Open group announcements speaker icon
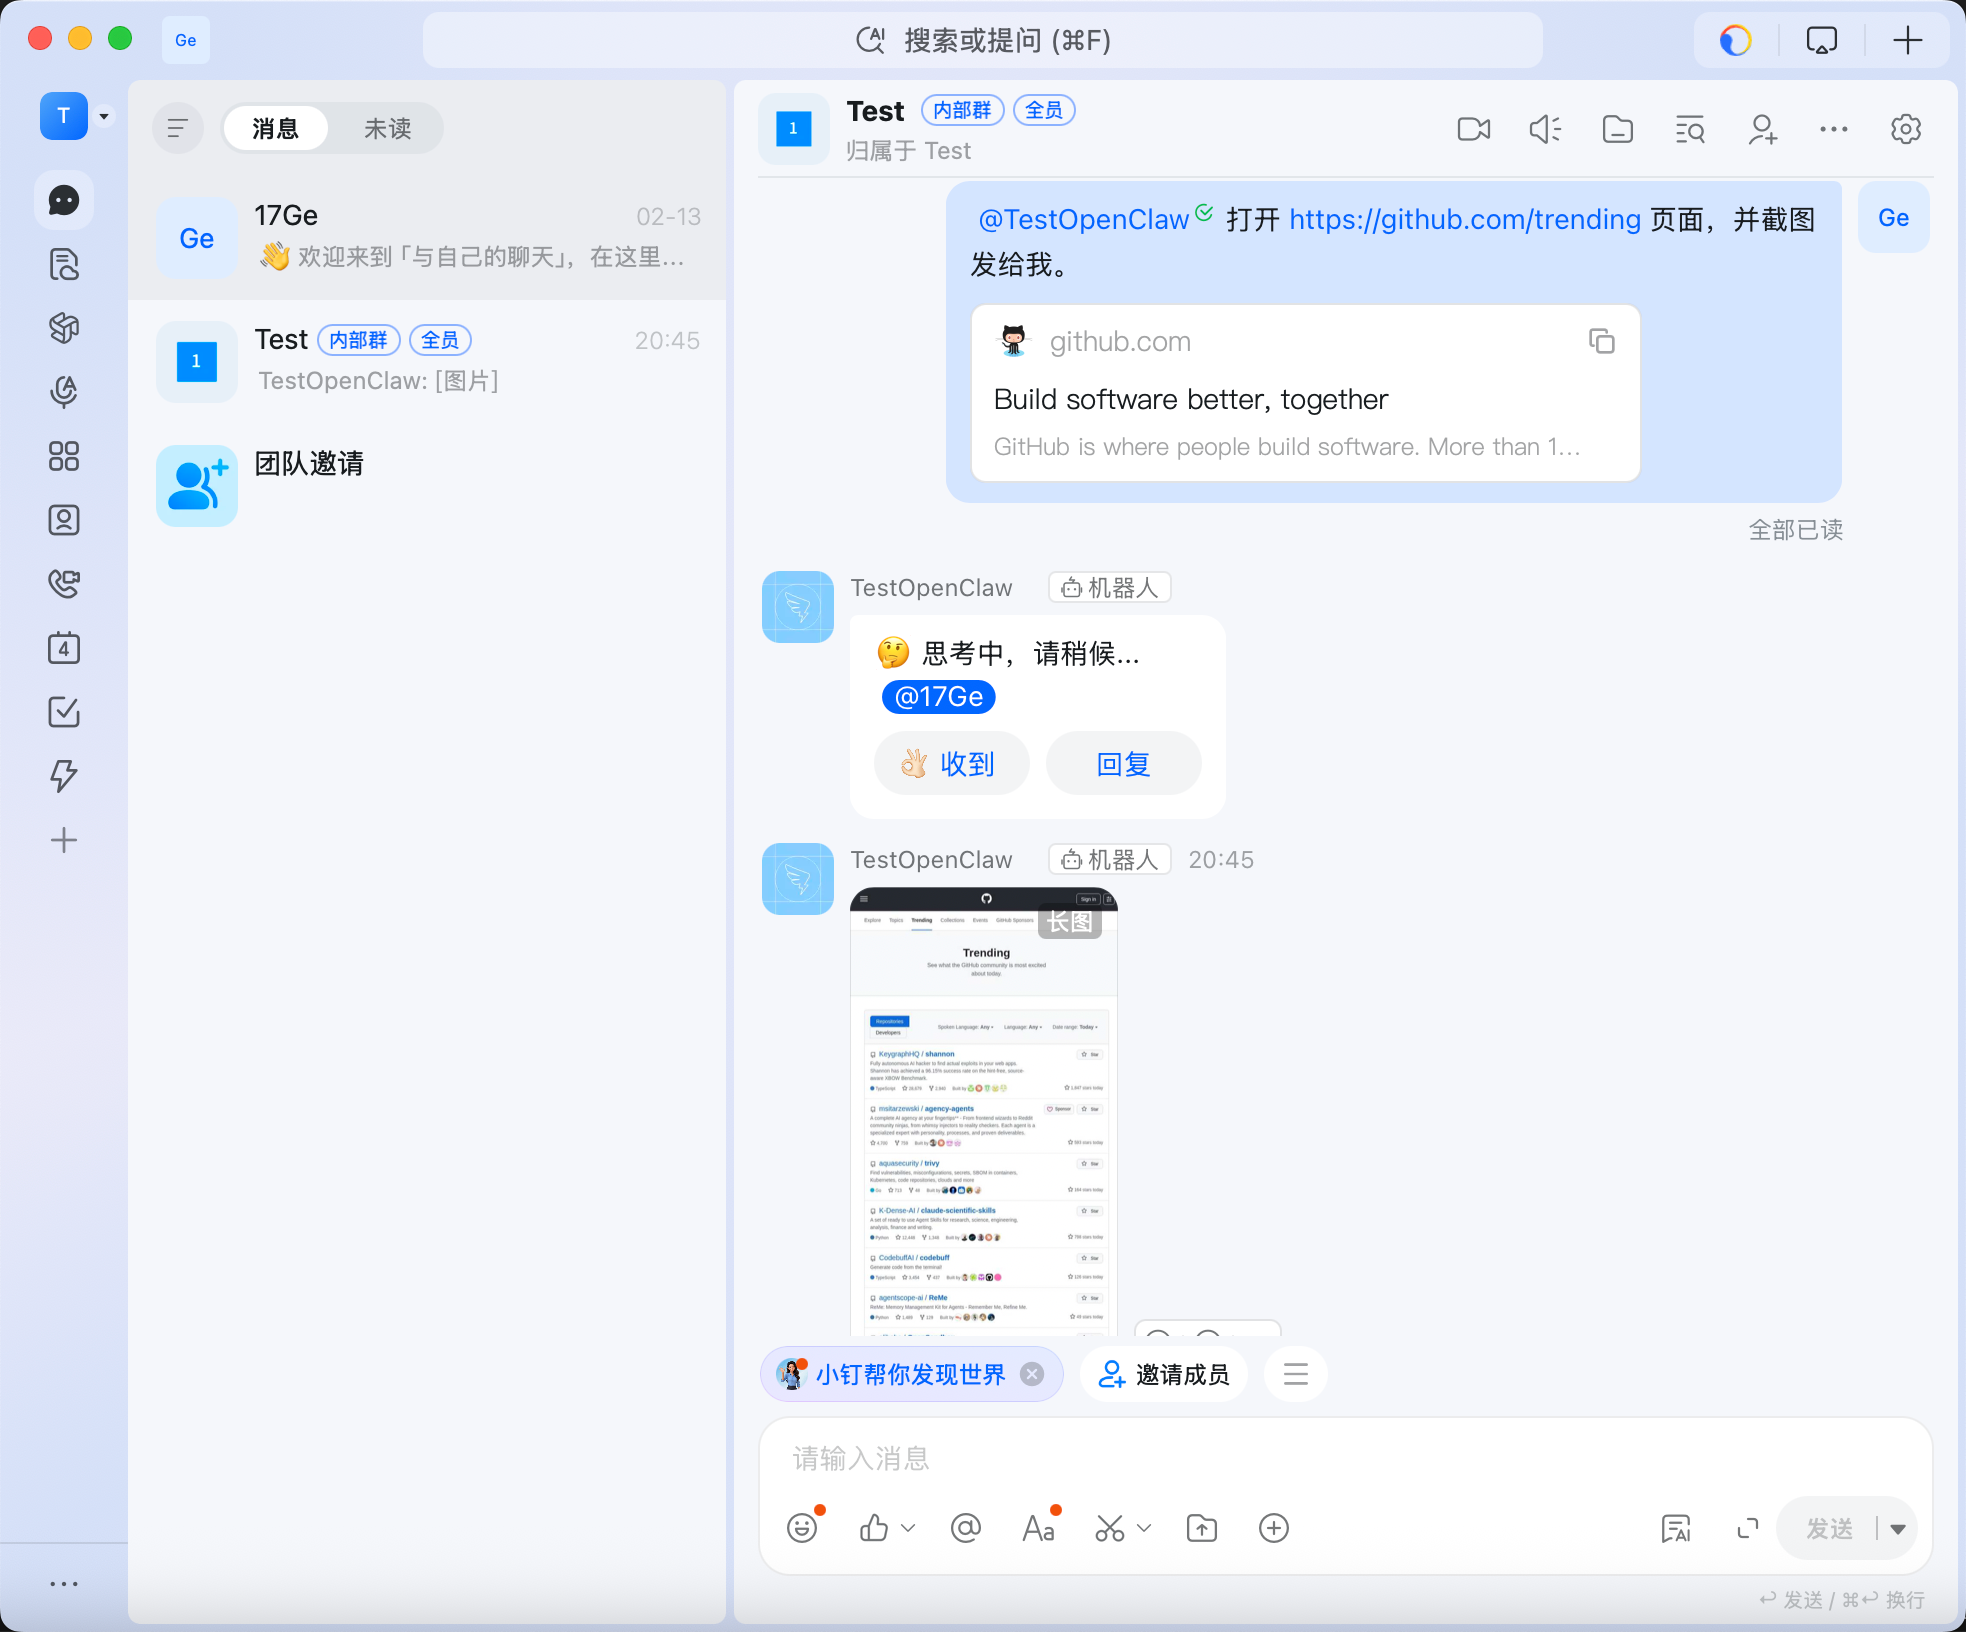 [1545, 130]
